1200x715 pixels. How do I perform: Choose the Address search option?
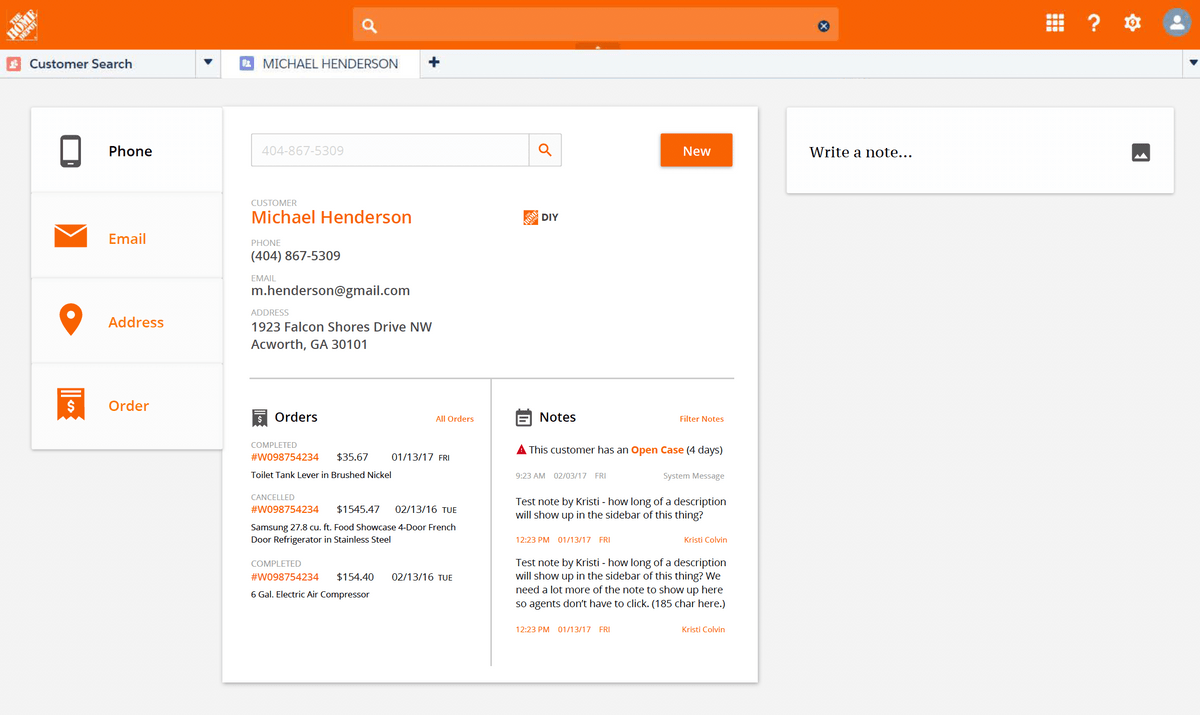[x=127, y=322]
